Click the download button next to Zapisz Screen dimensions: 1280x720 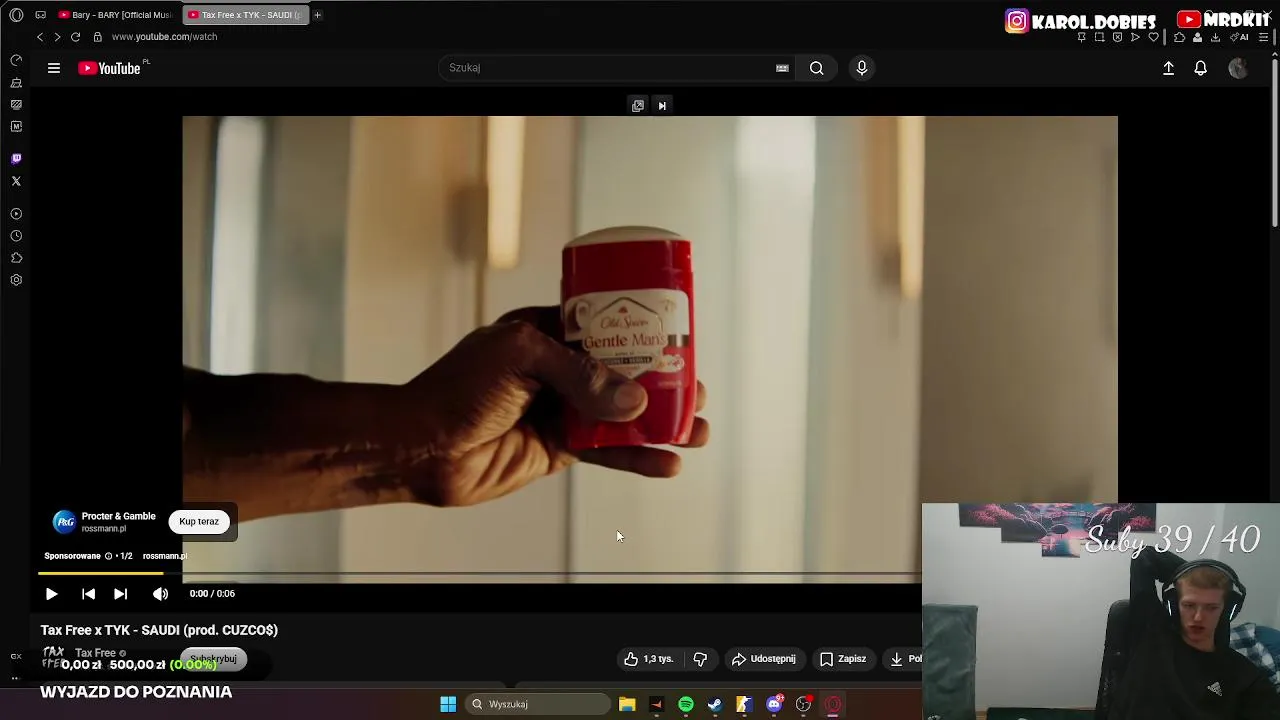click(x=902, y=659)
